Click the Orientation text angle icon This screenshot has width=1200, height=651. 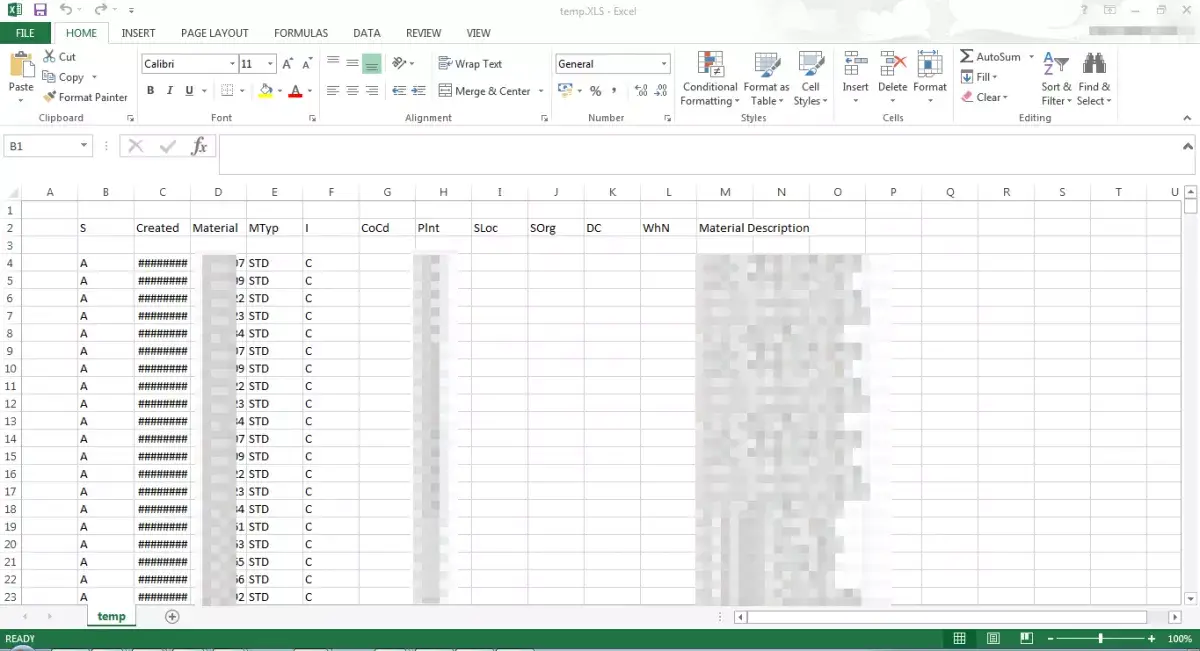coord(400,63)
